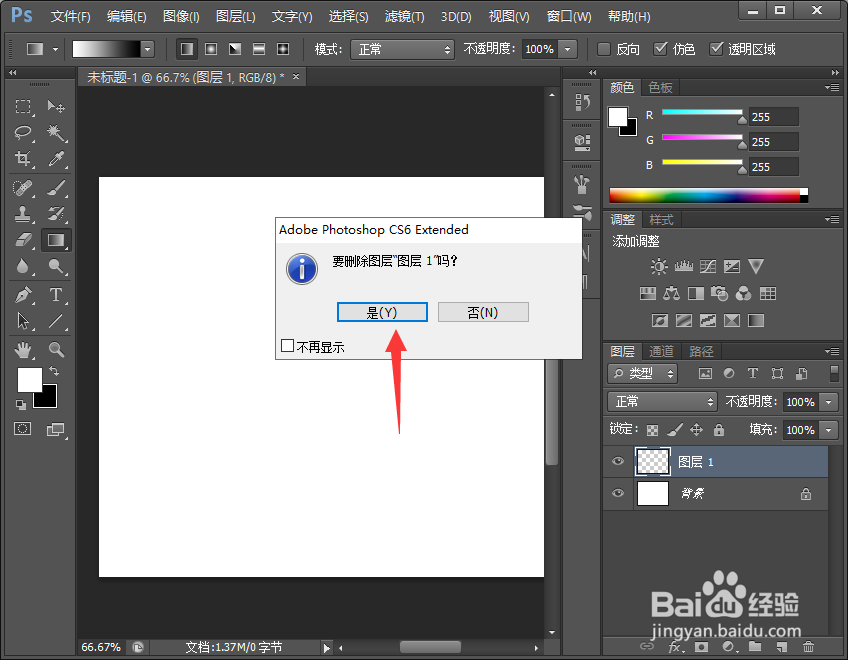Click 是(Y) to confirm deletion

point(382,312)
